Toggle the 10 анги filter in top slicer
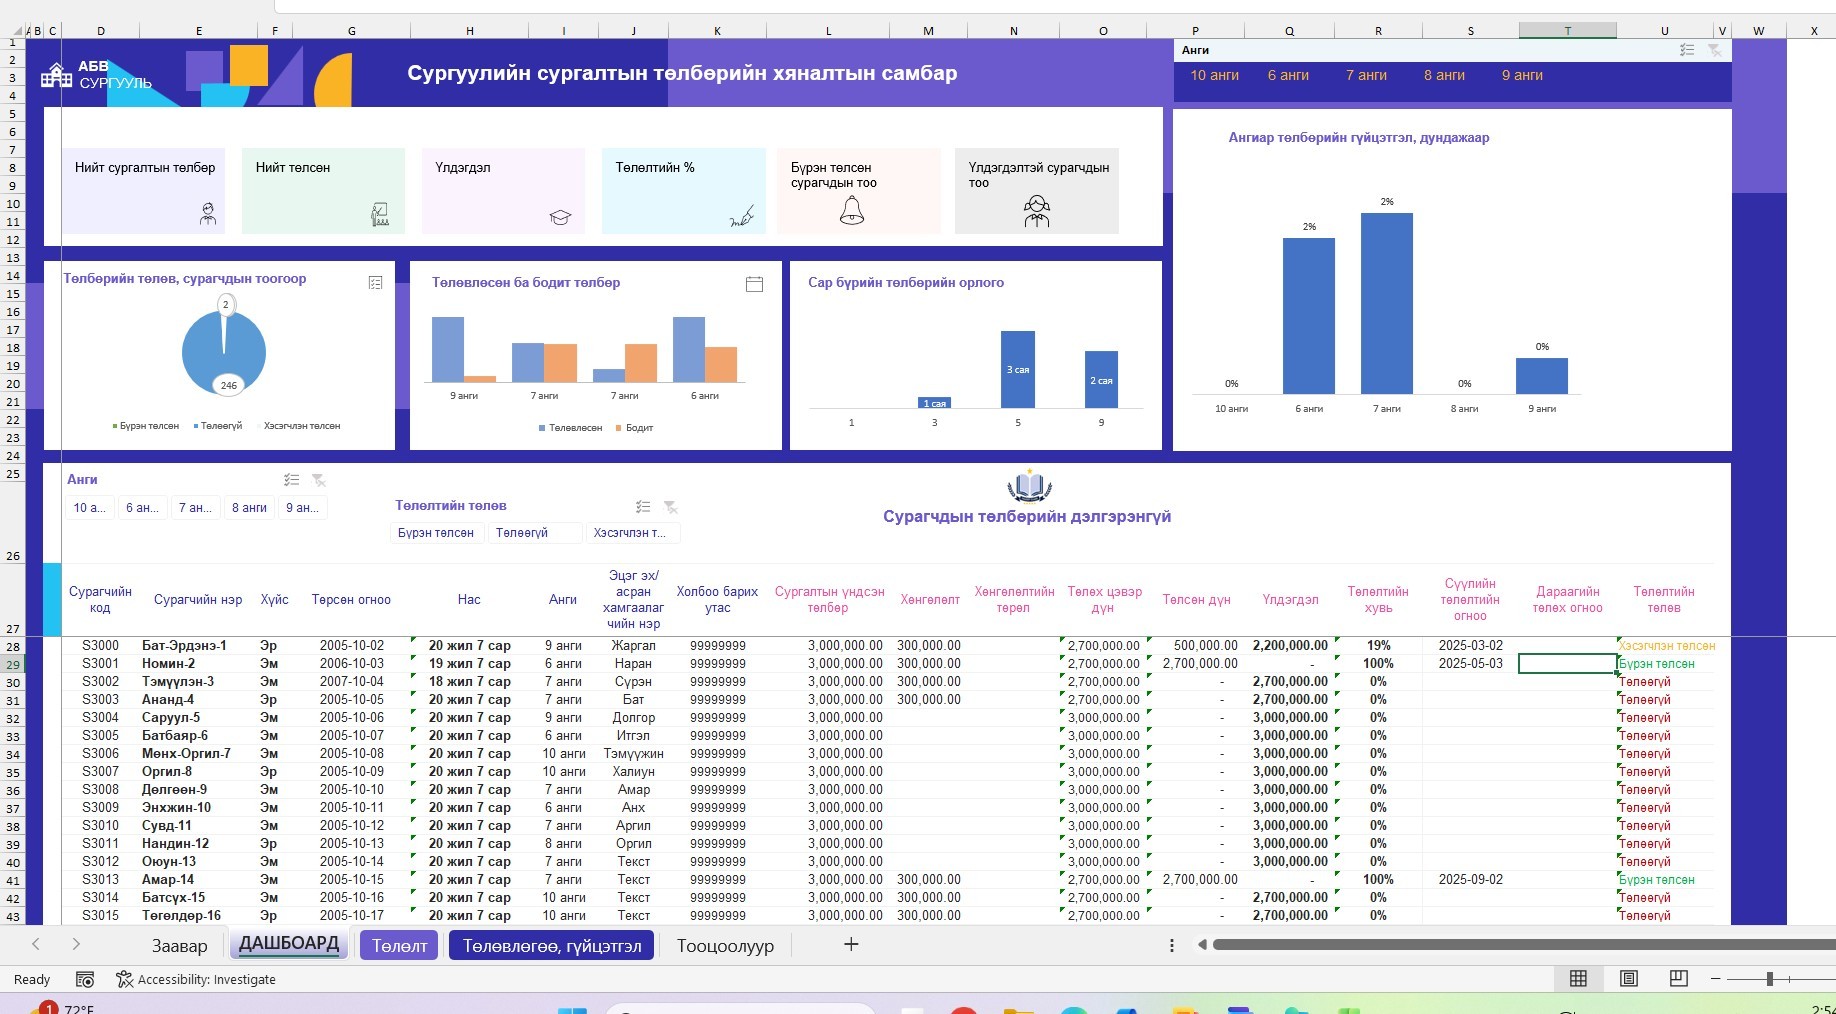The image size is (1836, 1014). 1214,75
